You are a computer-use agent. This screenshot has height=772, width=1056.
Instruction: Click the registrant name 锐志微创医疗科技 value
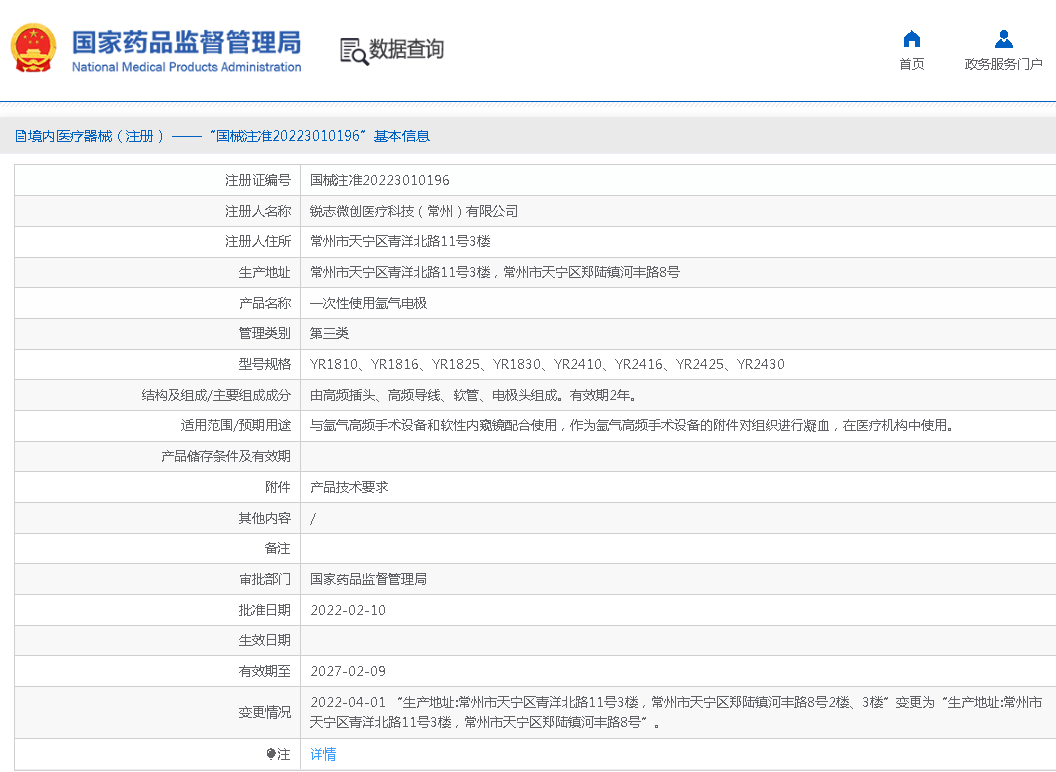414,211
